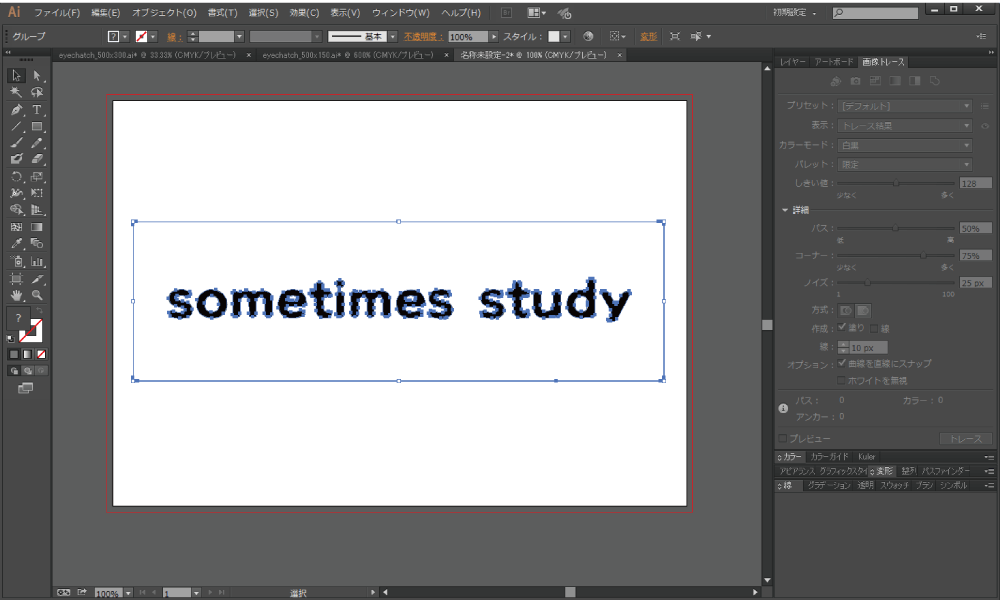Select the Artboard tool
The height and width of the screenshot is (600, 1000).
tap(16, 279)
